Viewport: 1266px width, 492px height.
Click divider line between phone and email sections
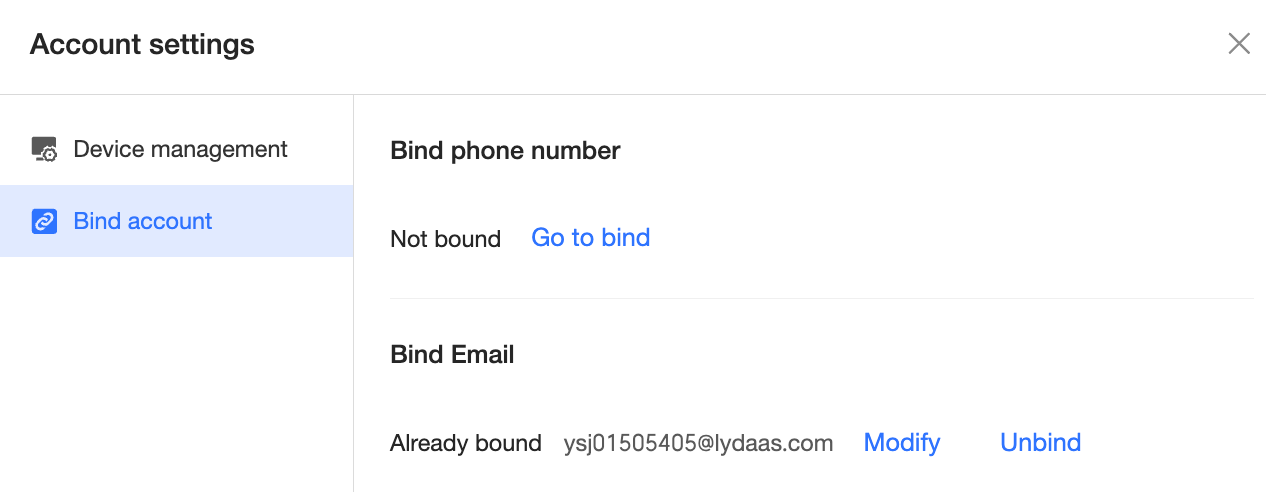click(x=821, y=298)
